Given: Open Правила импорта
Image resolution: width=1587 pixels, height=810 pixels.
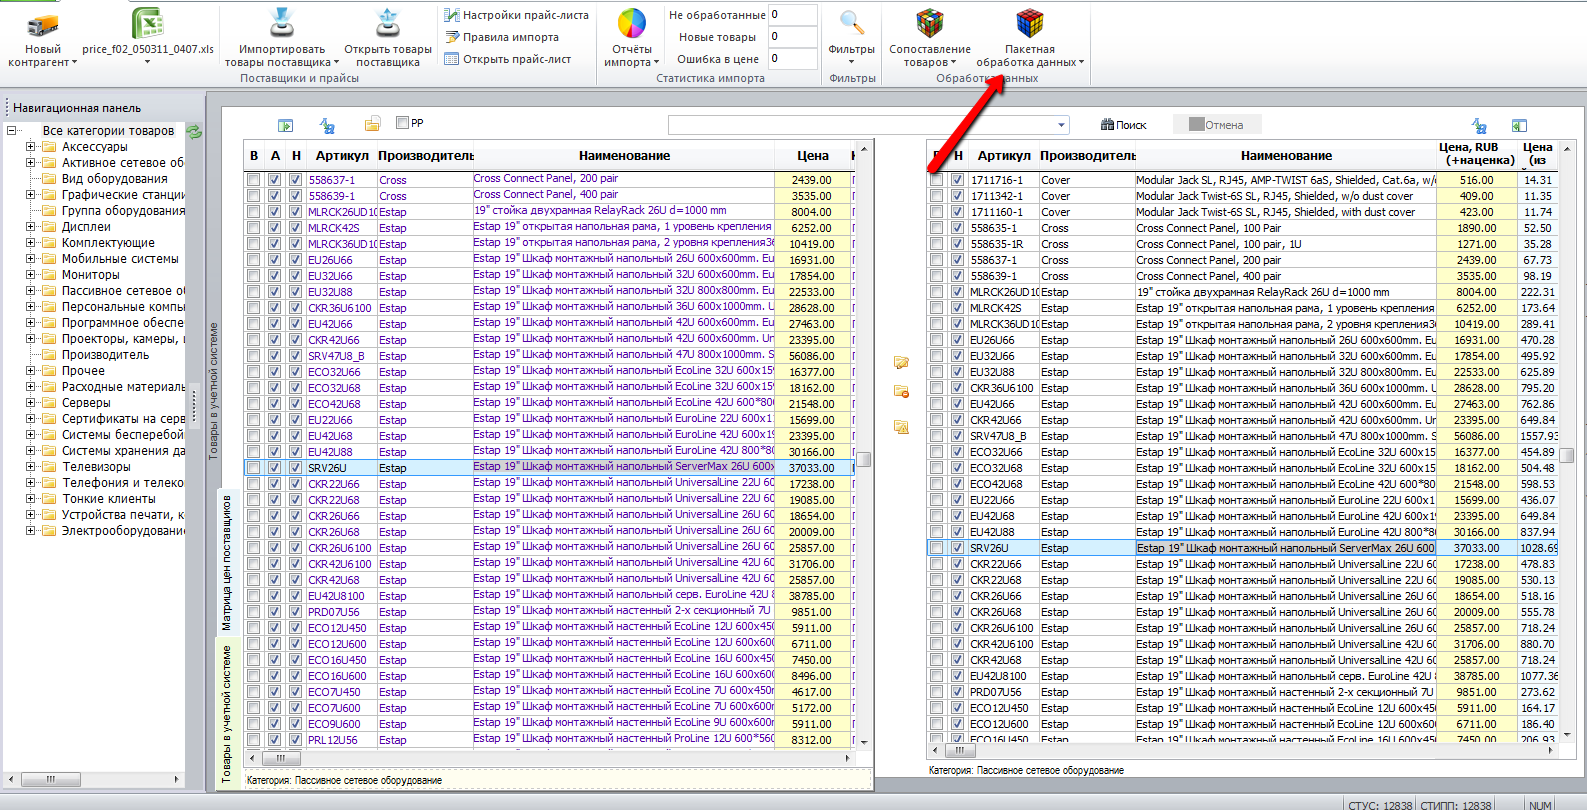Looking at the screenshot, I should pos(501,37).
